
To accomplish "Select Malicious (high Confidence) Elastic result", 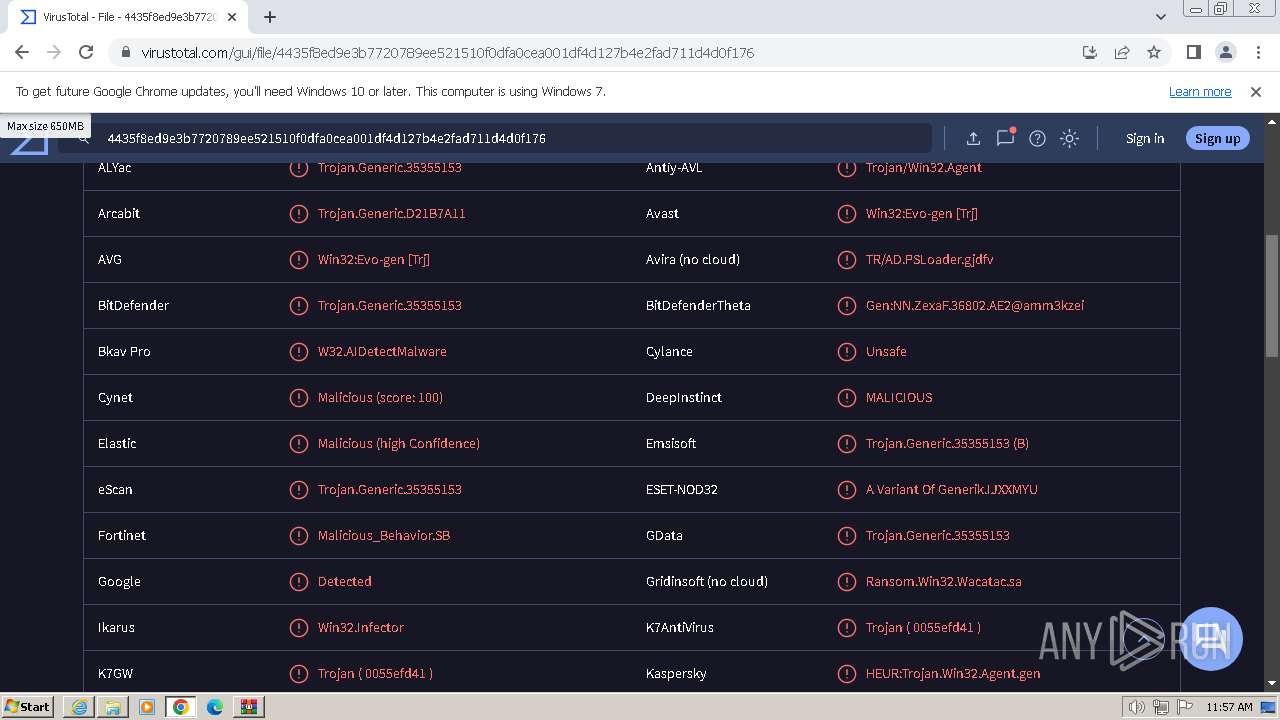I will pyautogui.click(x=399, y=443).
